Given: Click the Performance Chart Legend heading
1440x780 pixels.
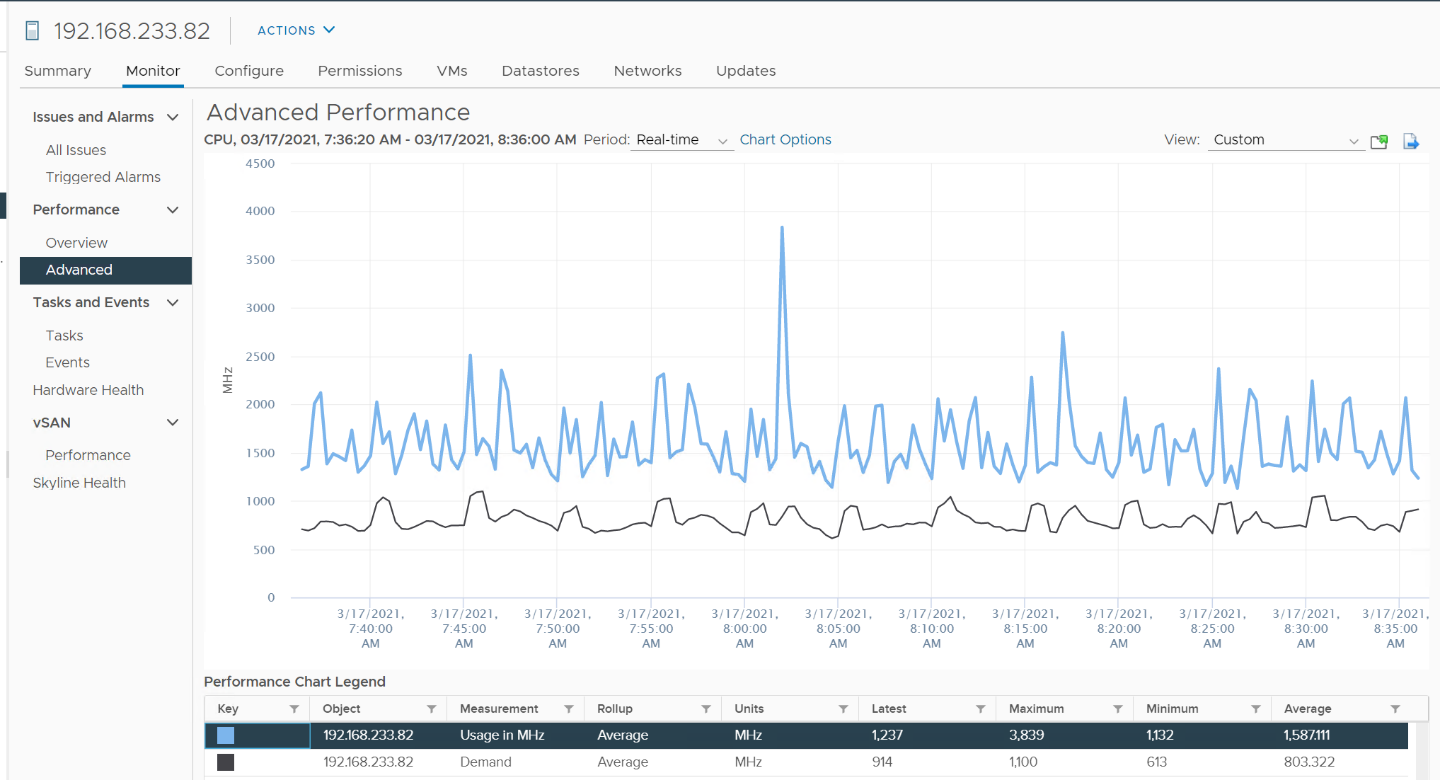Looking at the screenshot, I should tap(295, 682).
